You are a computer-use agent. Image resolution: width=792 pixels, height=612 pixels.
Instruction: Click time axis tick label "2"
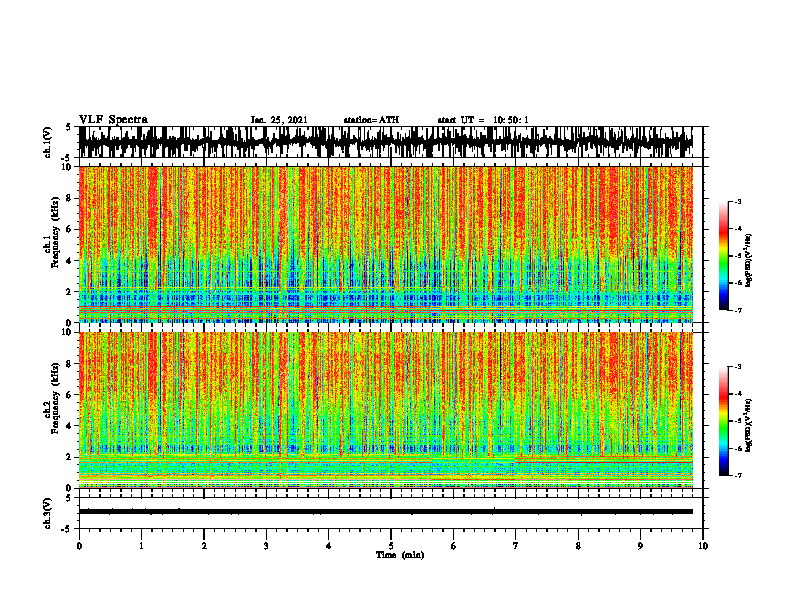pos(204,546)
